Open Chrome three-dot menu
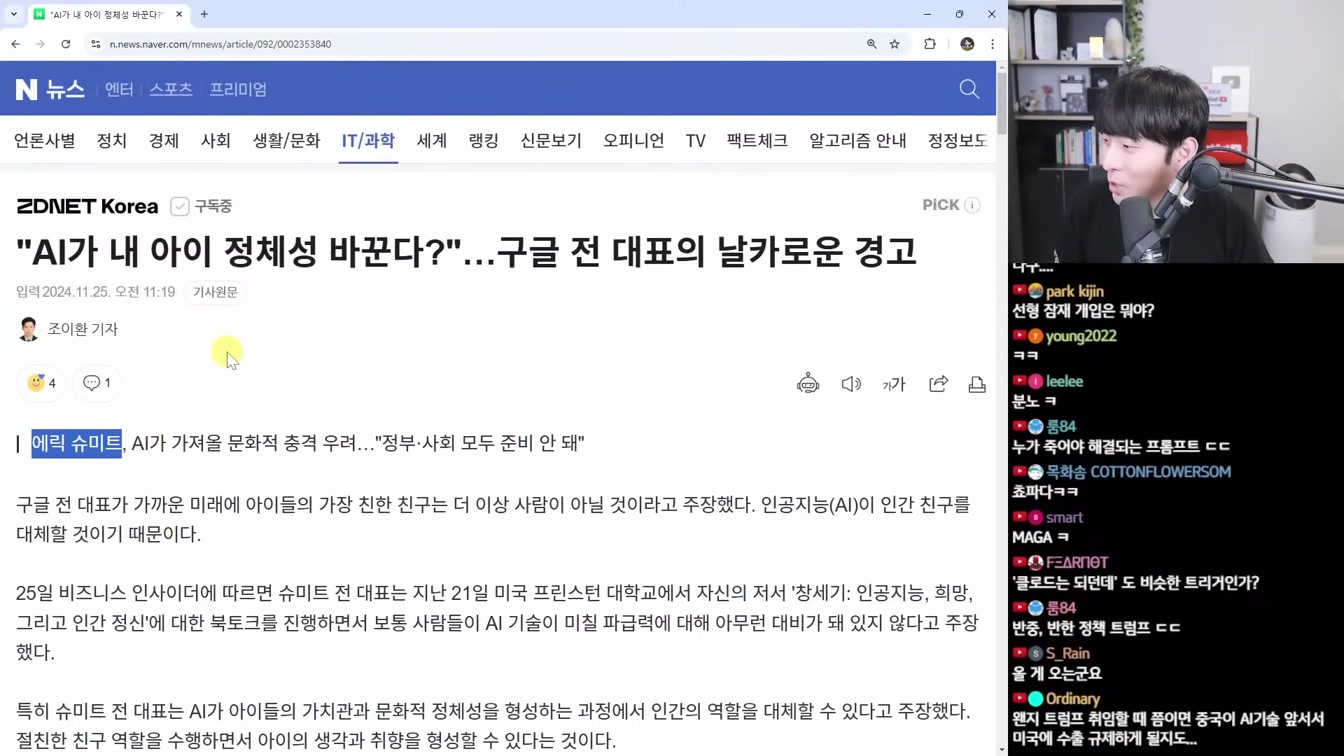1344x756 pixels. [992, 44]
